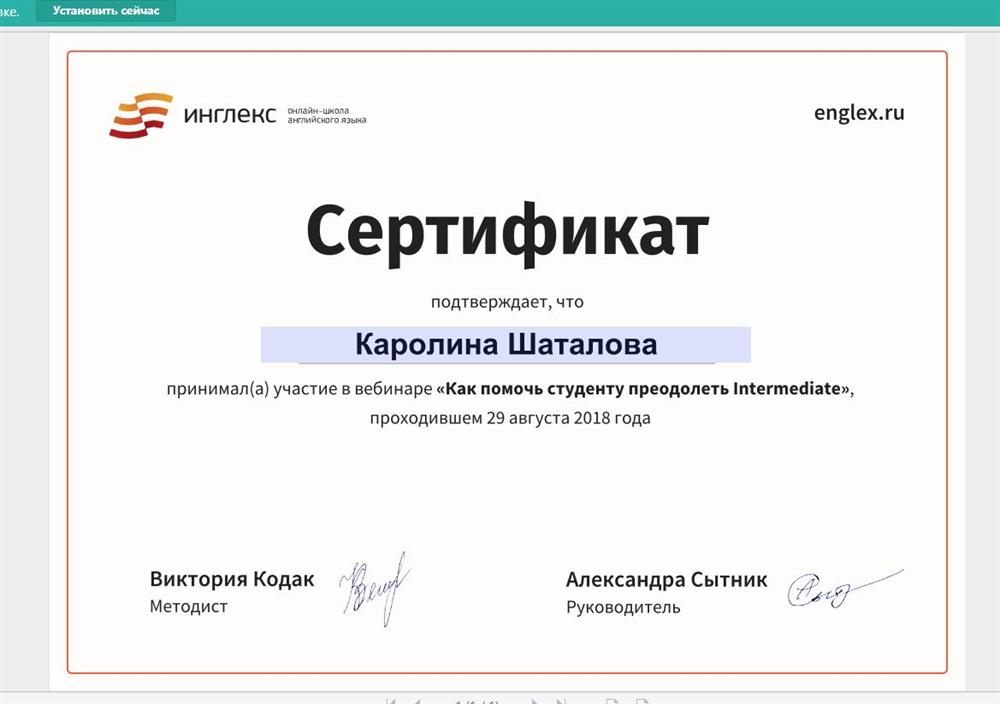Click the name 'Виктория Кодак'
Image resolution: width=1000 pixels, height=704 pixels.
click(x=232, y=579)
